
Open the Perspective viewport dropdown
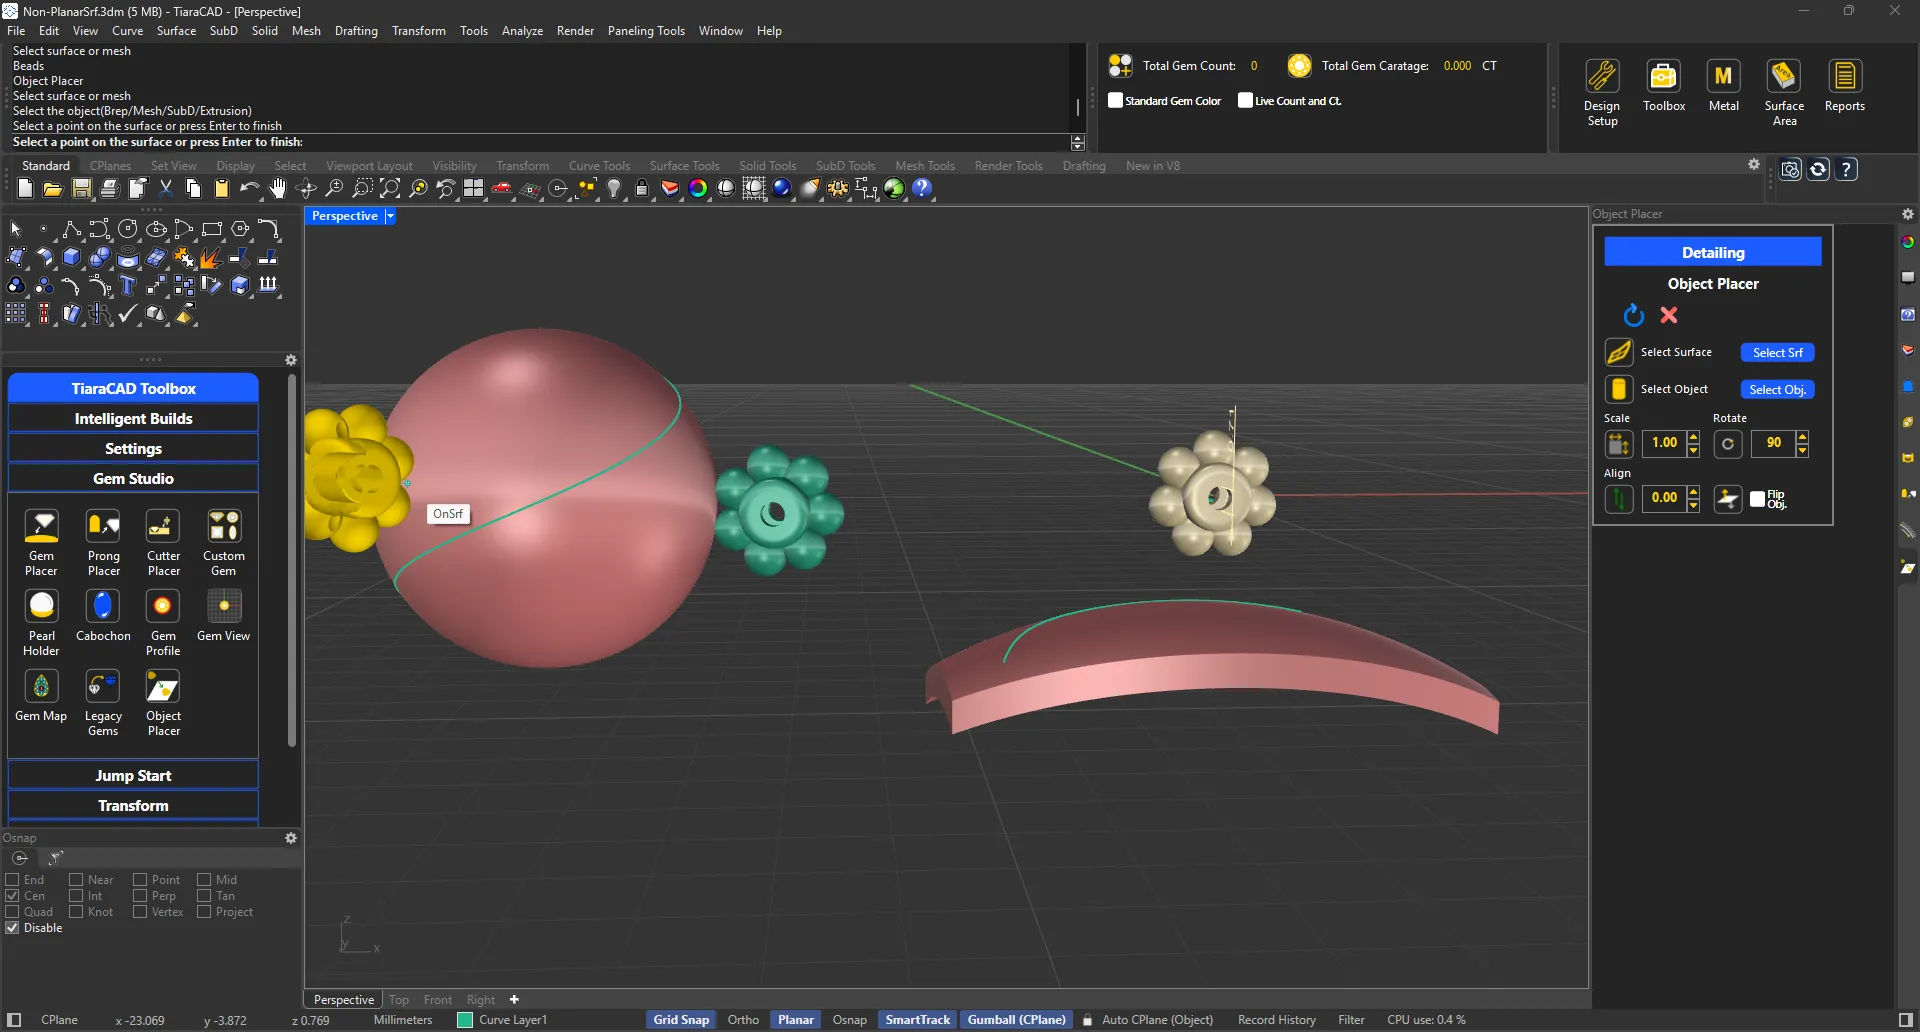388,215
